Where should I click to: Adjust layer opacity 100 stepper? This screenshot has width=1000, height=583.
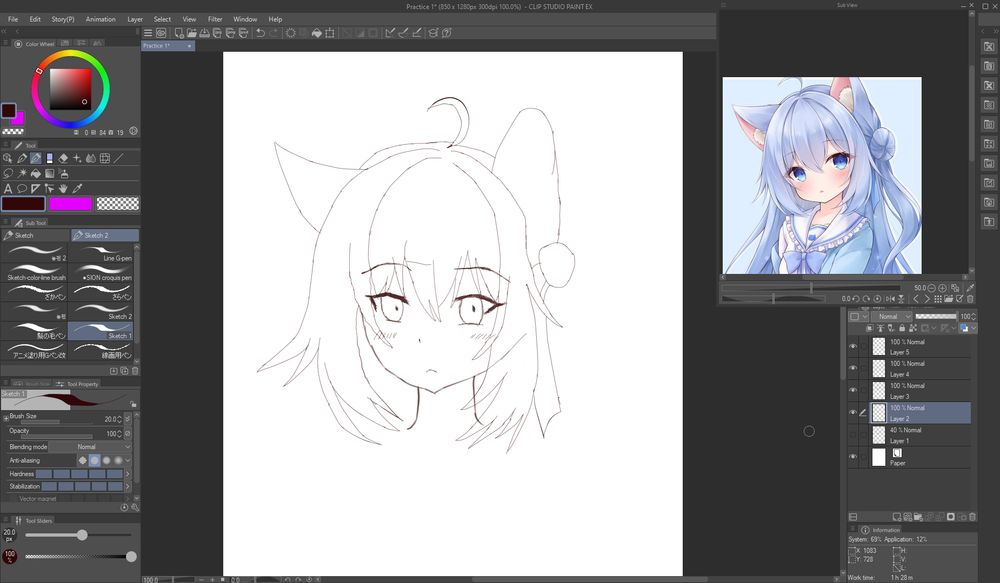click(x=973, y=316)
